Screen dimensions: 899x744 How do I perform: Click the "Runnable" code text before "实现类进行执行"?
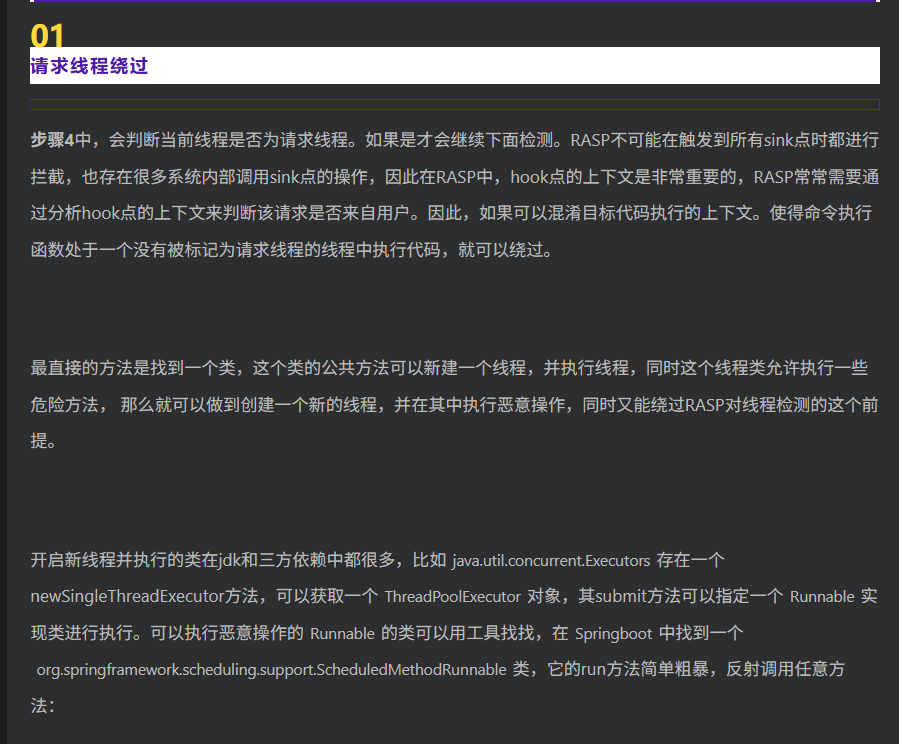(x=822, y=597)
